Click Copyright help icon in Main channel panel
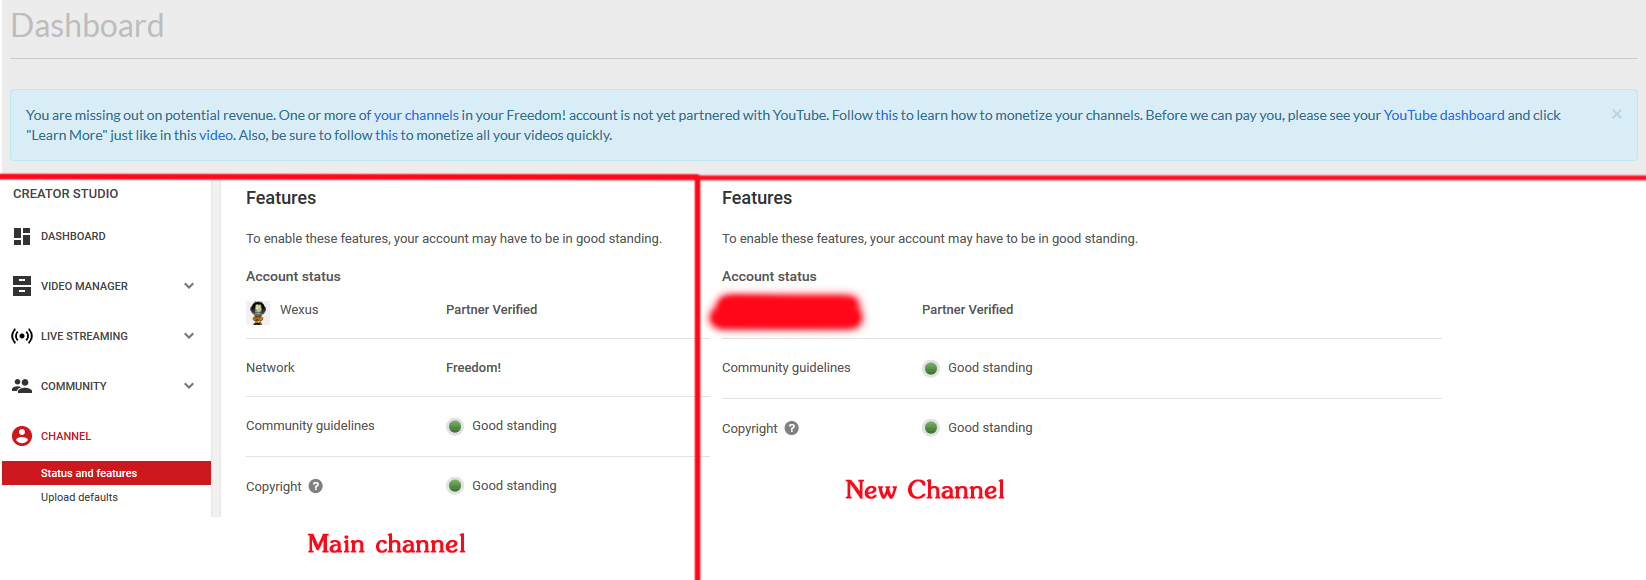The height and width of the screenshot is (580, 1646). 316,486
